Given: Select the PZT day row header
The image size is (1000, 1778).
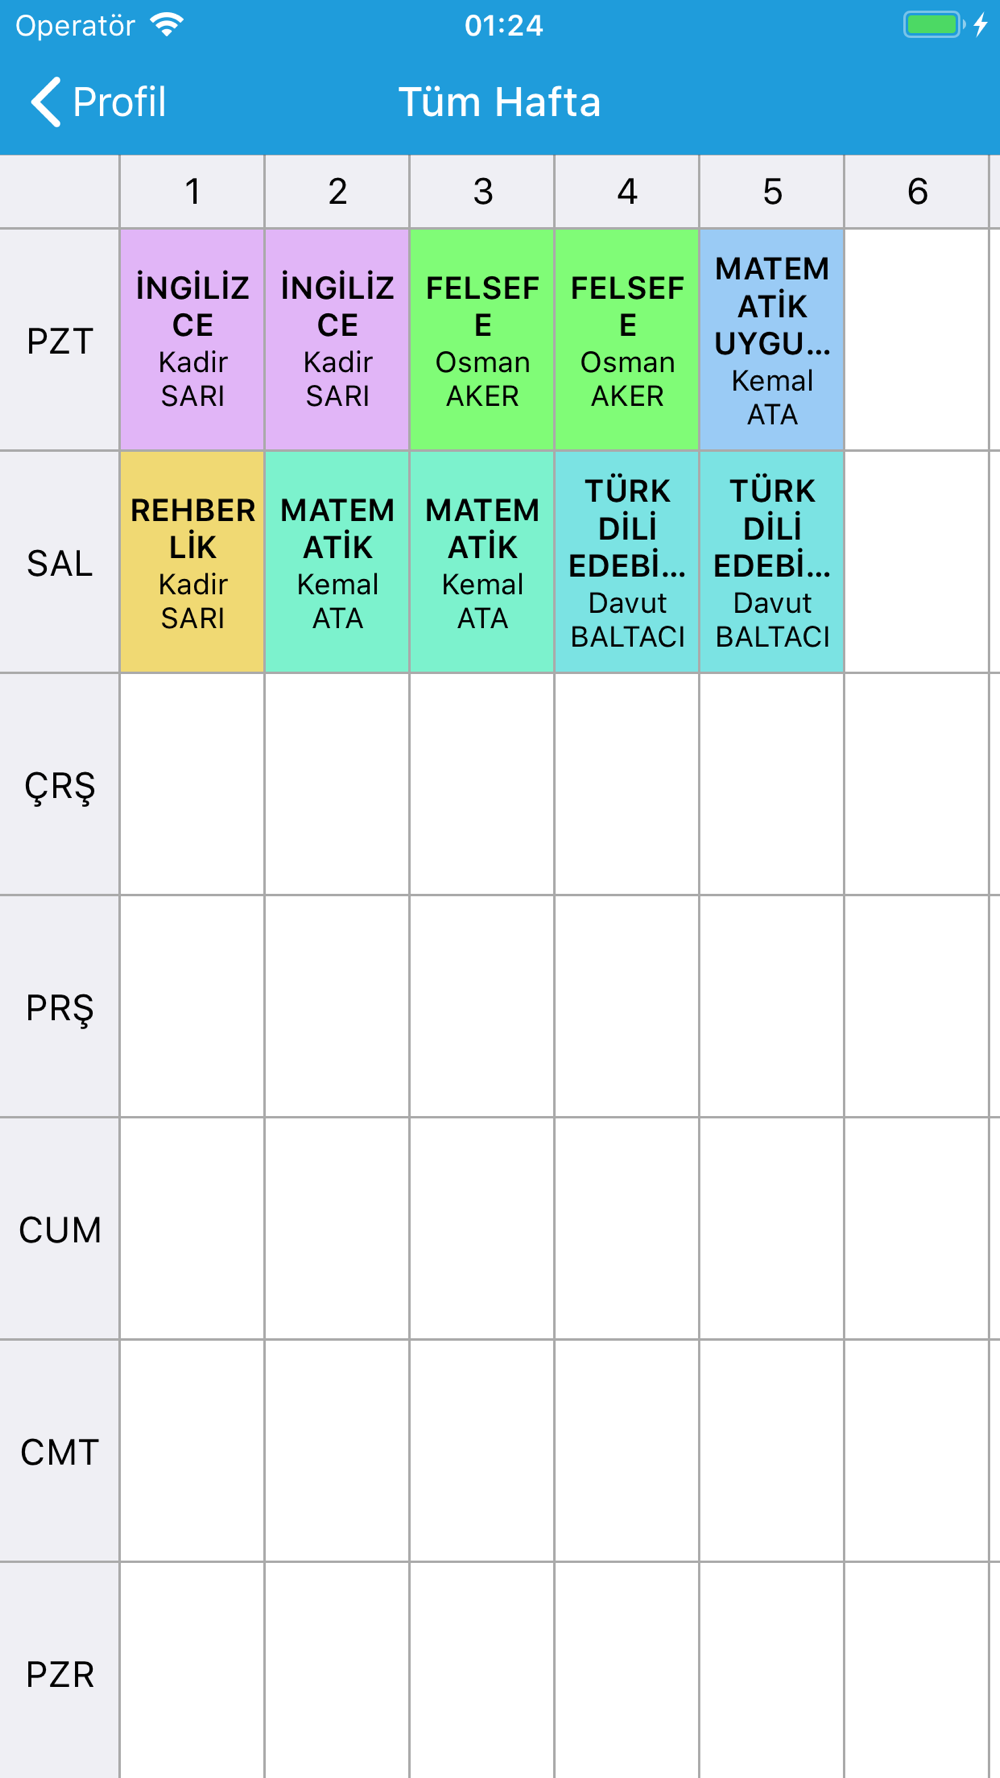Looking at the screenshot, I should 60,340.
